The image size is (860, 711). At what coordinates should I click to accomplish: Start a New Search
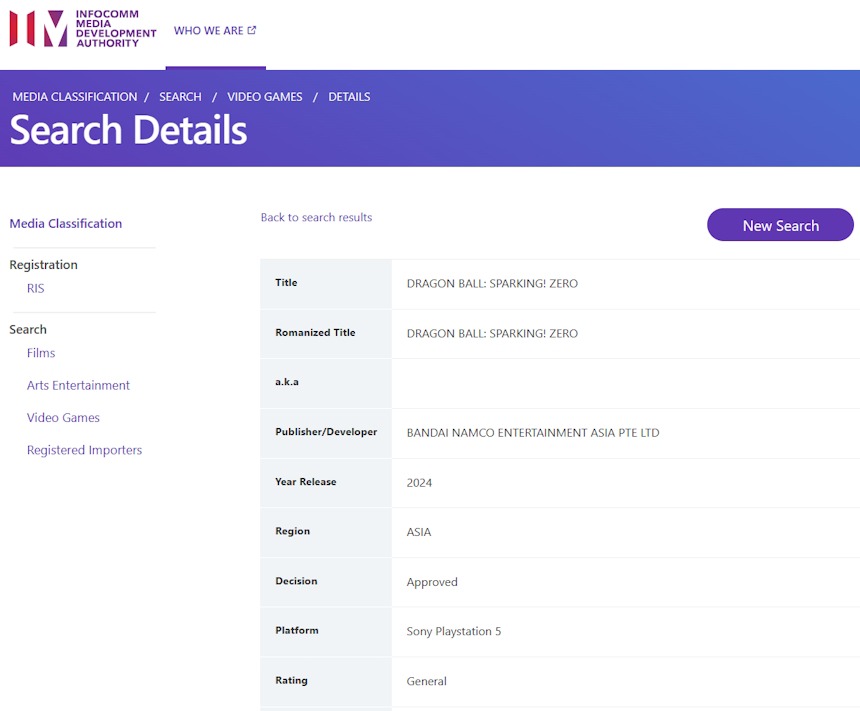780,224
